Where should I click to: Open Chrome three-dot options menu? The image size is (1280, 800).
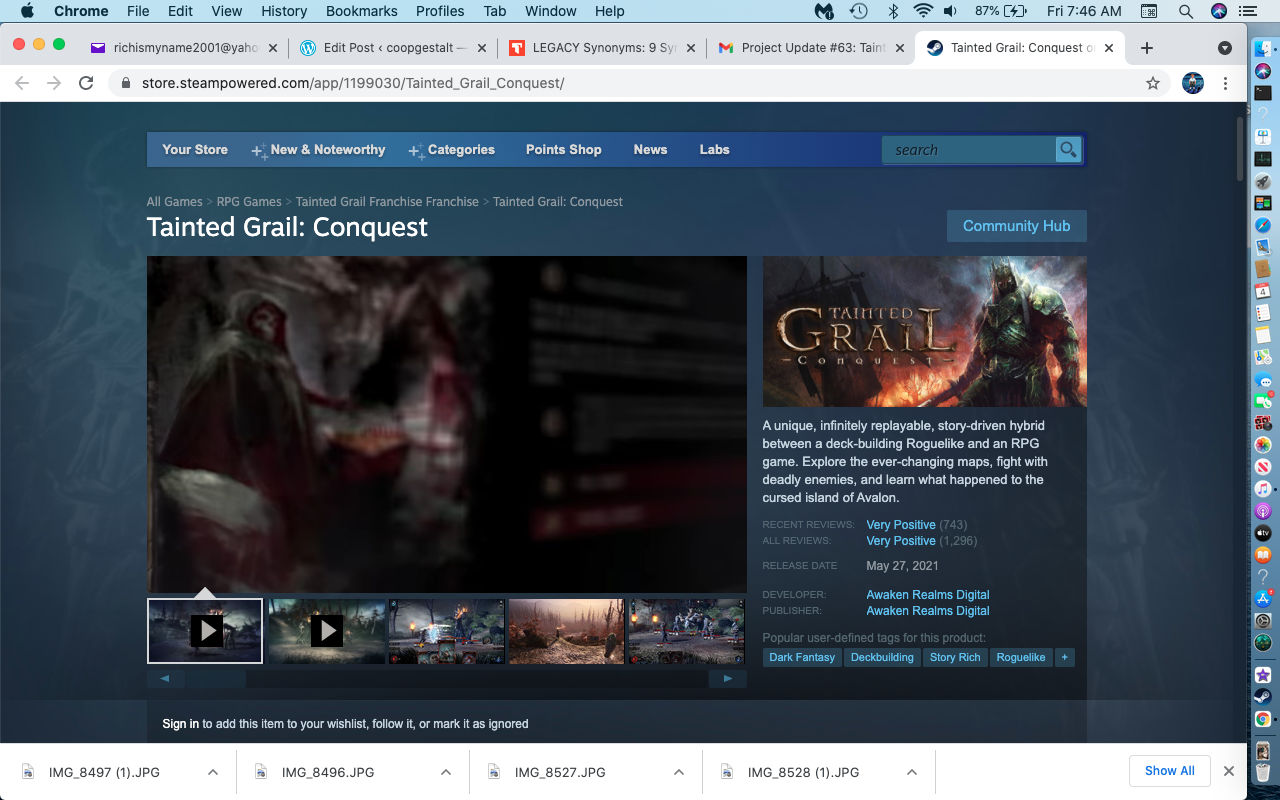pyautogui.click(x=1226, y=83)
